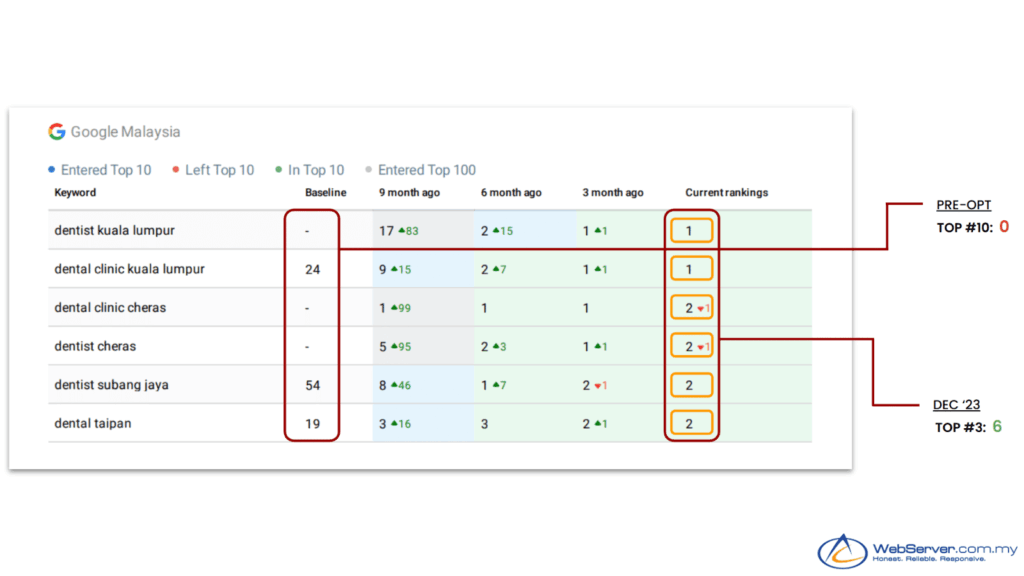Click the Current rankings column header
Viewport: 1024px width, 576px height.
(726, 193)
